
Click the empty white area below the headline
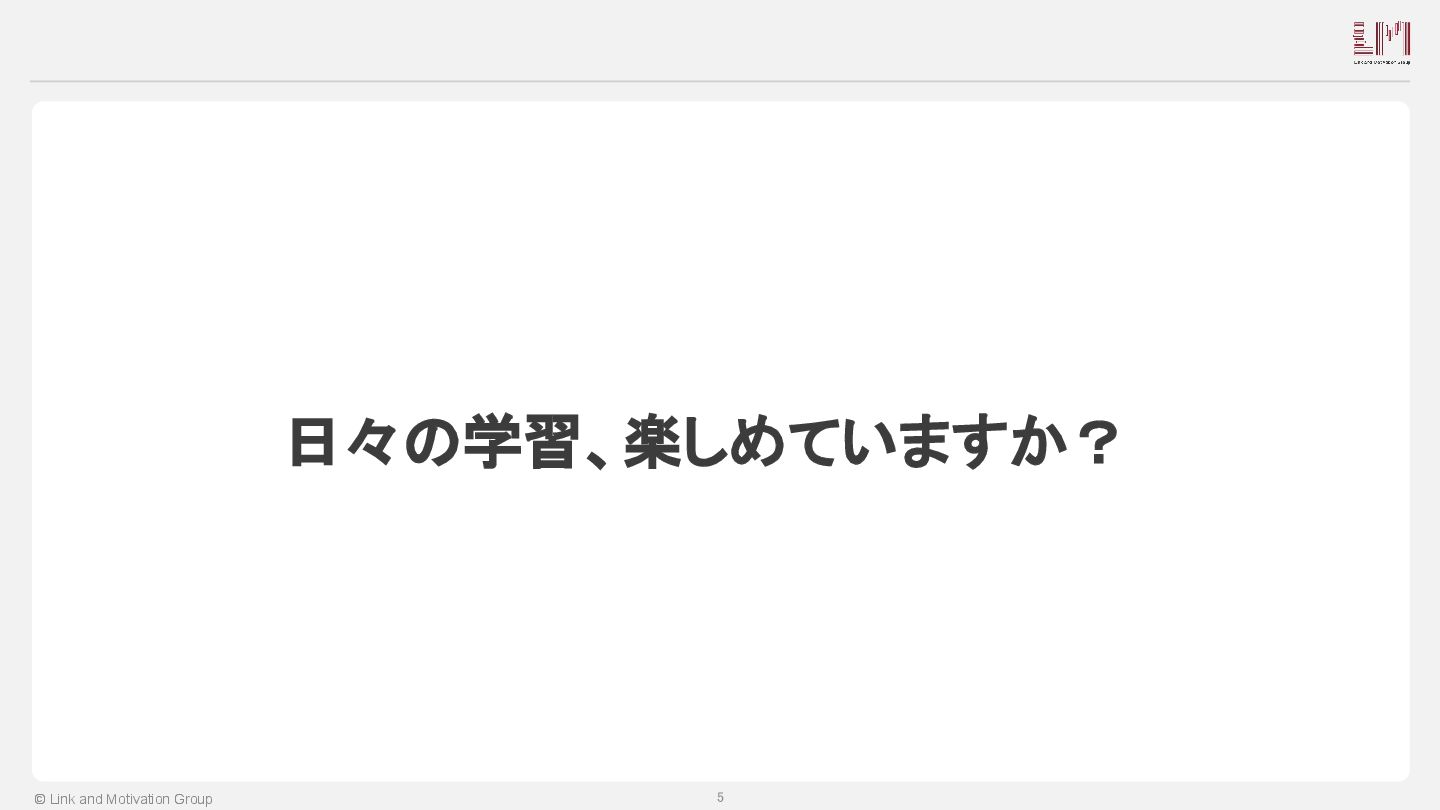pos(720,630)
